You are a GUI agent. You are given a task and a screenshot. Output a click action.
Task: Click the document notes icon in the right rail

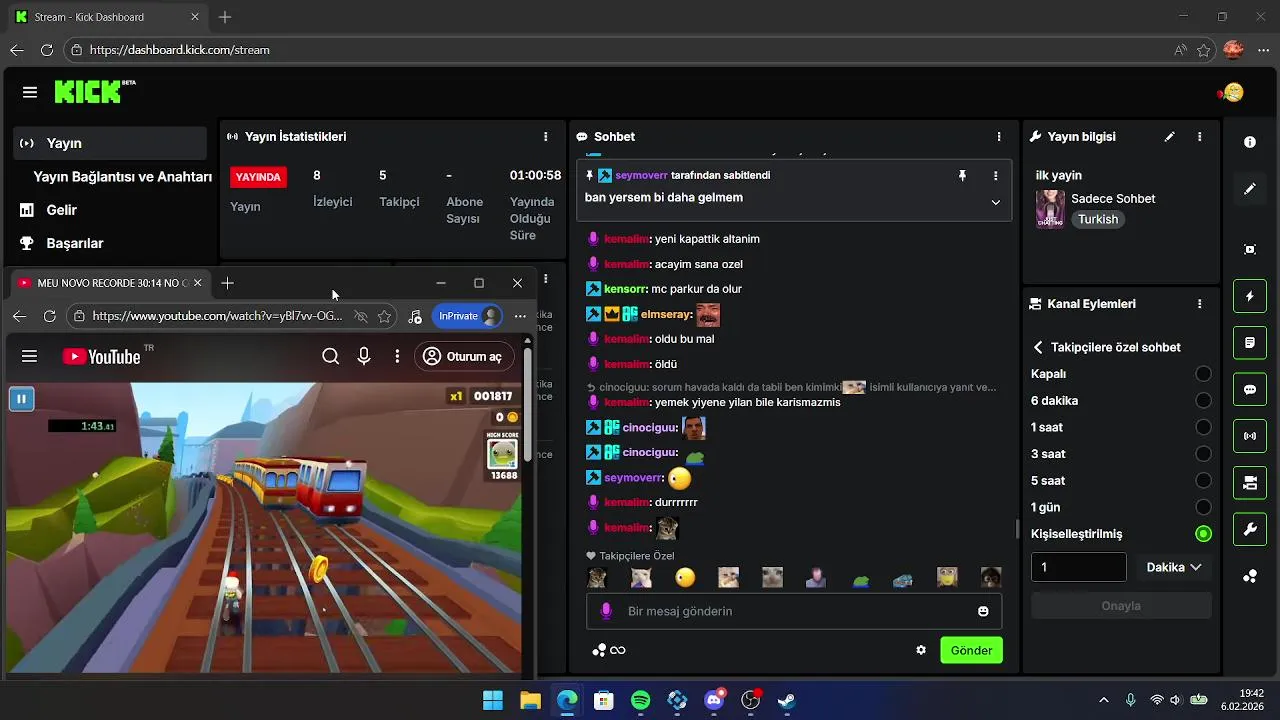point(1250,343)
